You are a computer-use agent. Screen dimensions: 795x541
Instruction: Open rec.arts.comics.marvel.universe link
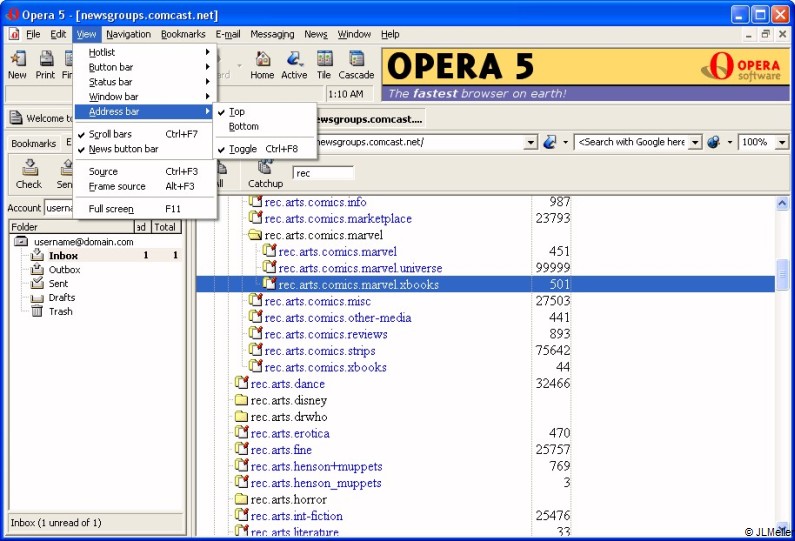(360, 268)
